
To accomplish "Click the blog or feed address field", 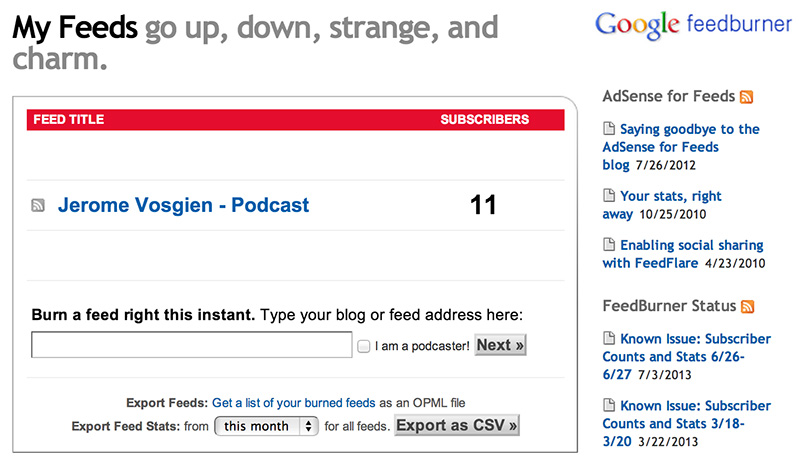I will tap(191, 345).
